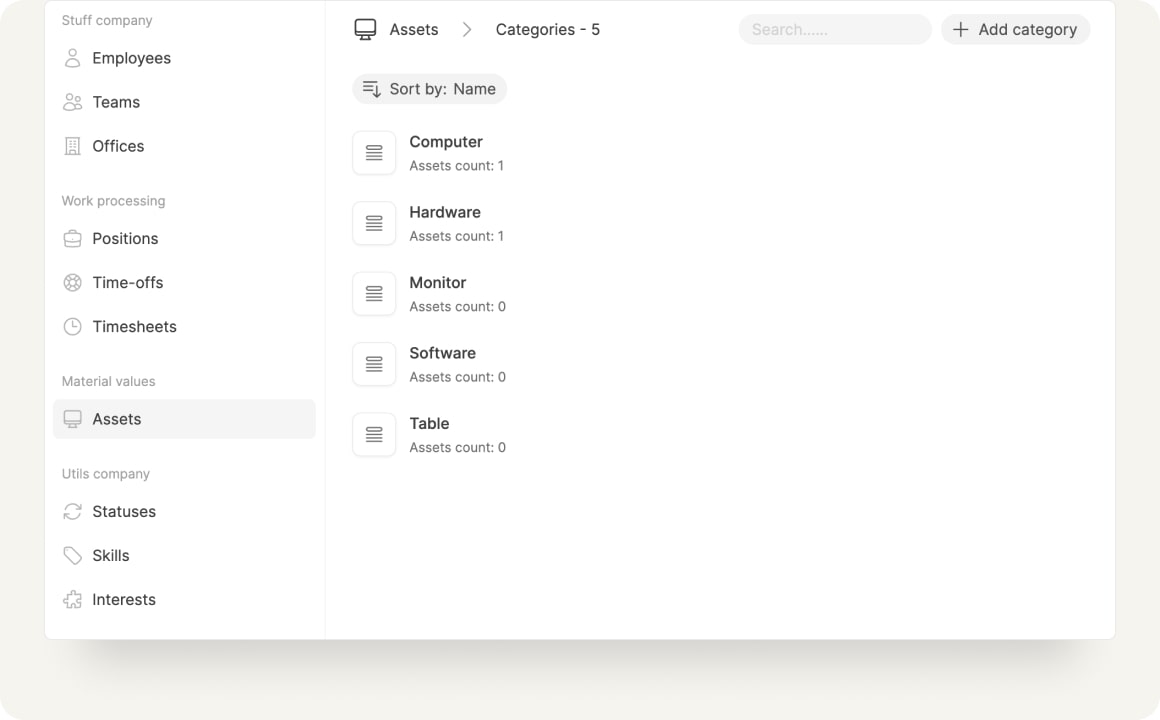Expand the breadcrumb chevron after Assets
This screenshot has width=1160, height=720.
coord(466,29)
